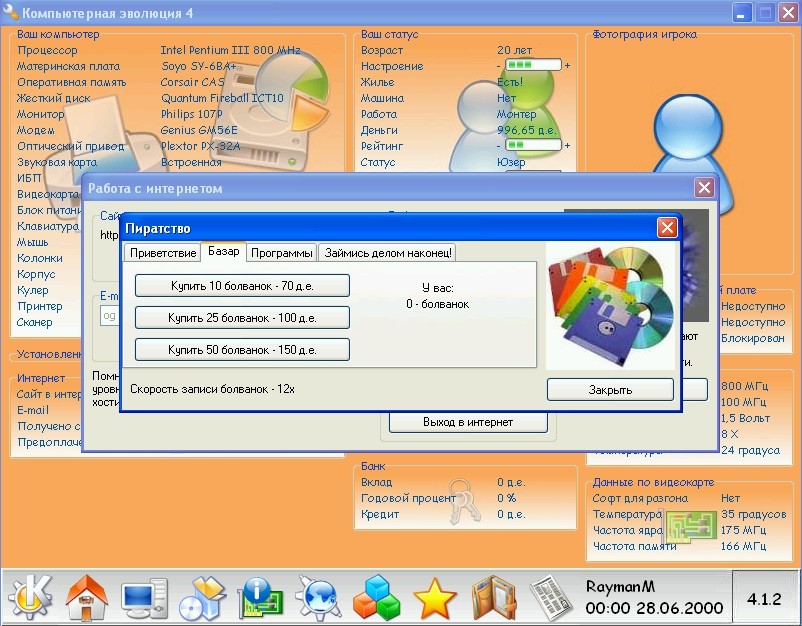Open the CD and software box icon
This screenshot has height=626, width=802.
[203, 598]
